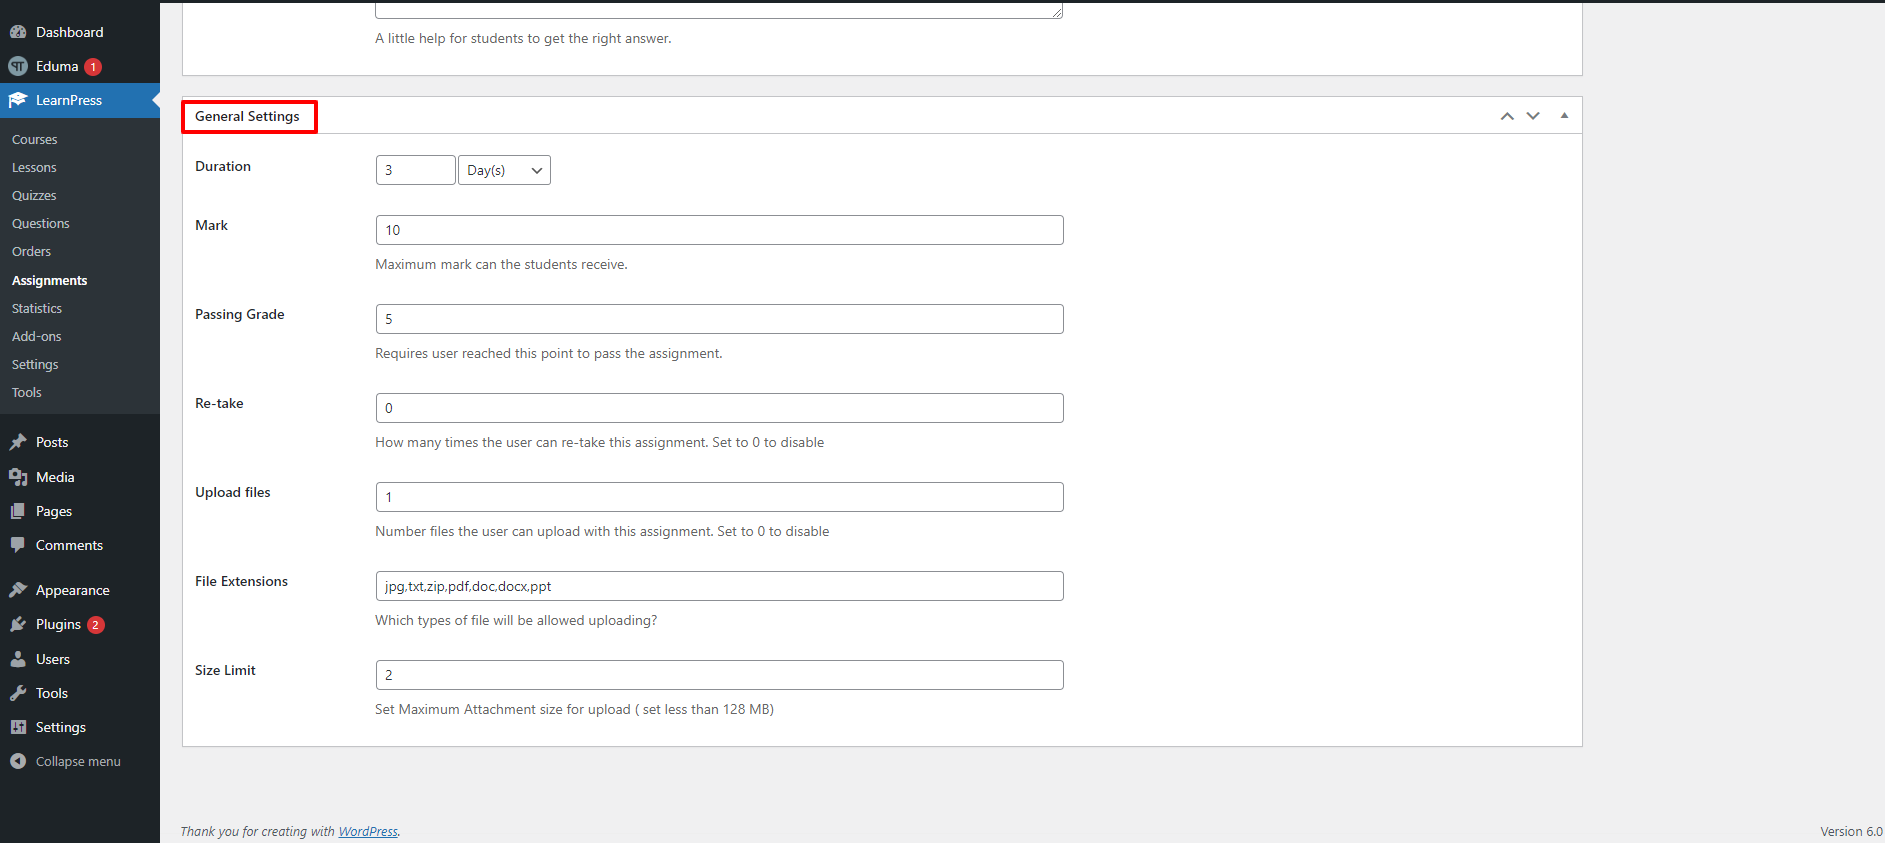Open LearnPress Settings submenu item

35,364
